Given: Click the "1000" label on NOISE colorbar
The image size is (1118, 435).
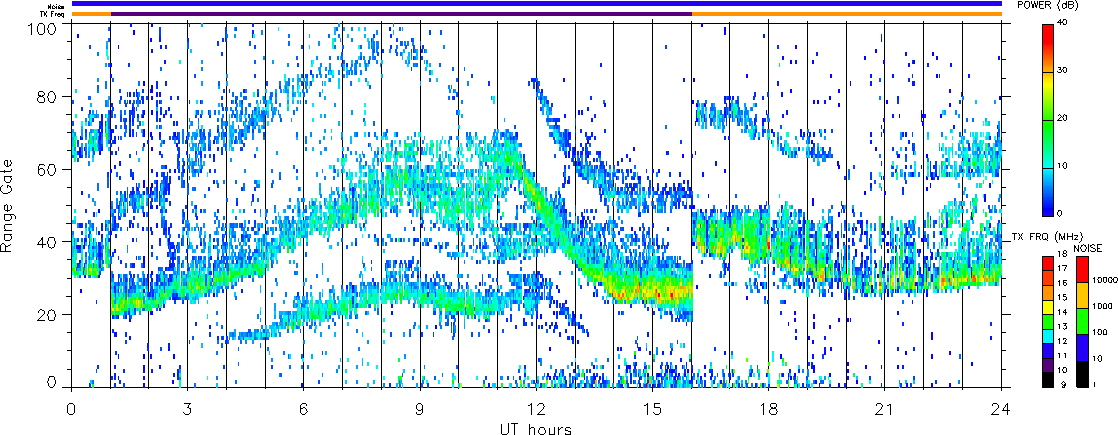Looking at the screenshot, I should (1100, 307).
